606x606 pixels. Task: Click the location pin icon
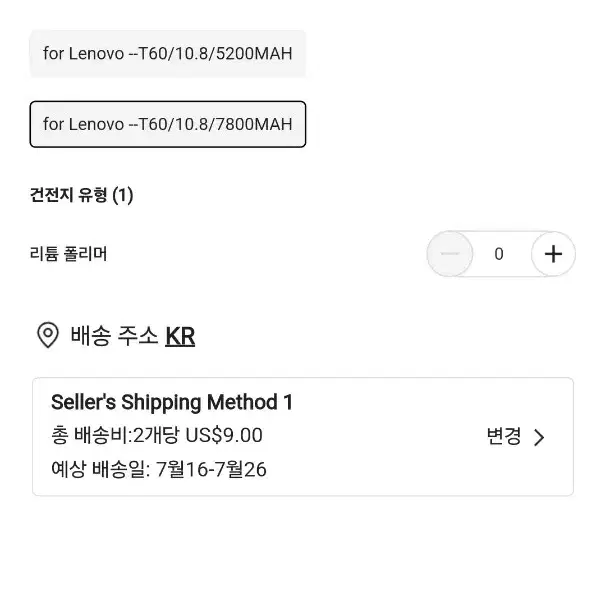tap(48, 335)
